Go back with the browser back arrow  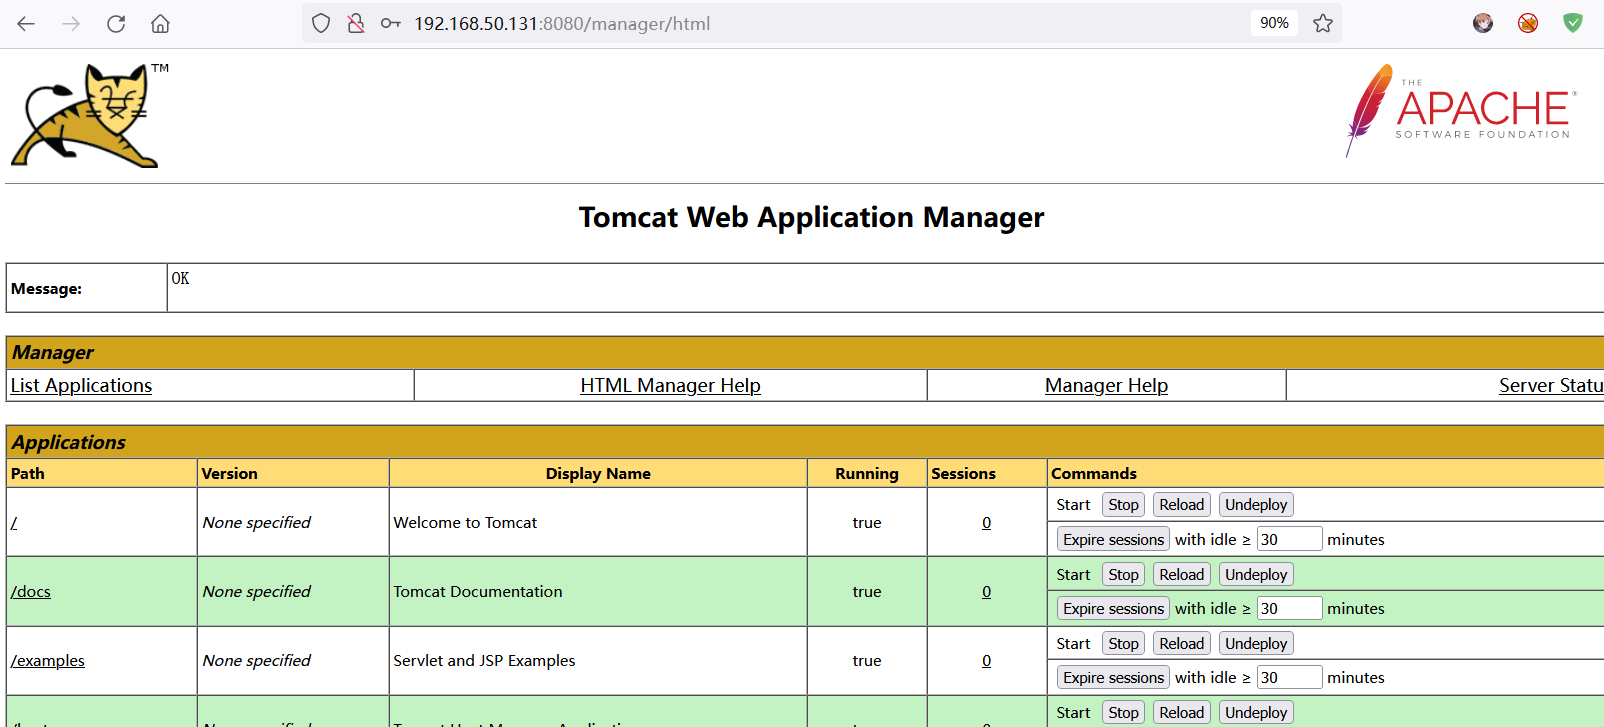(26, 23)
